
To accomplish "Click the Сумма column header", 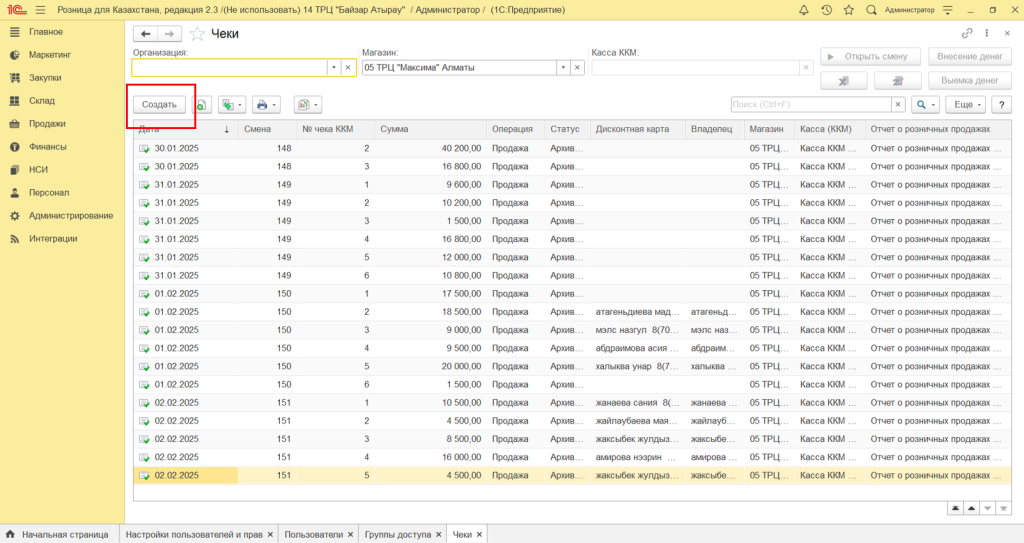I will 430,129.
